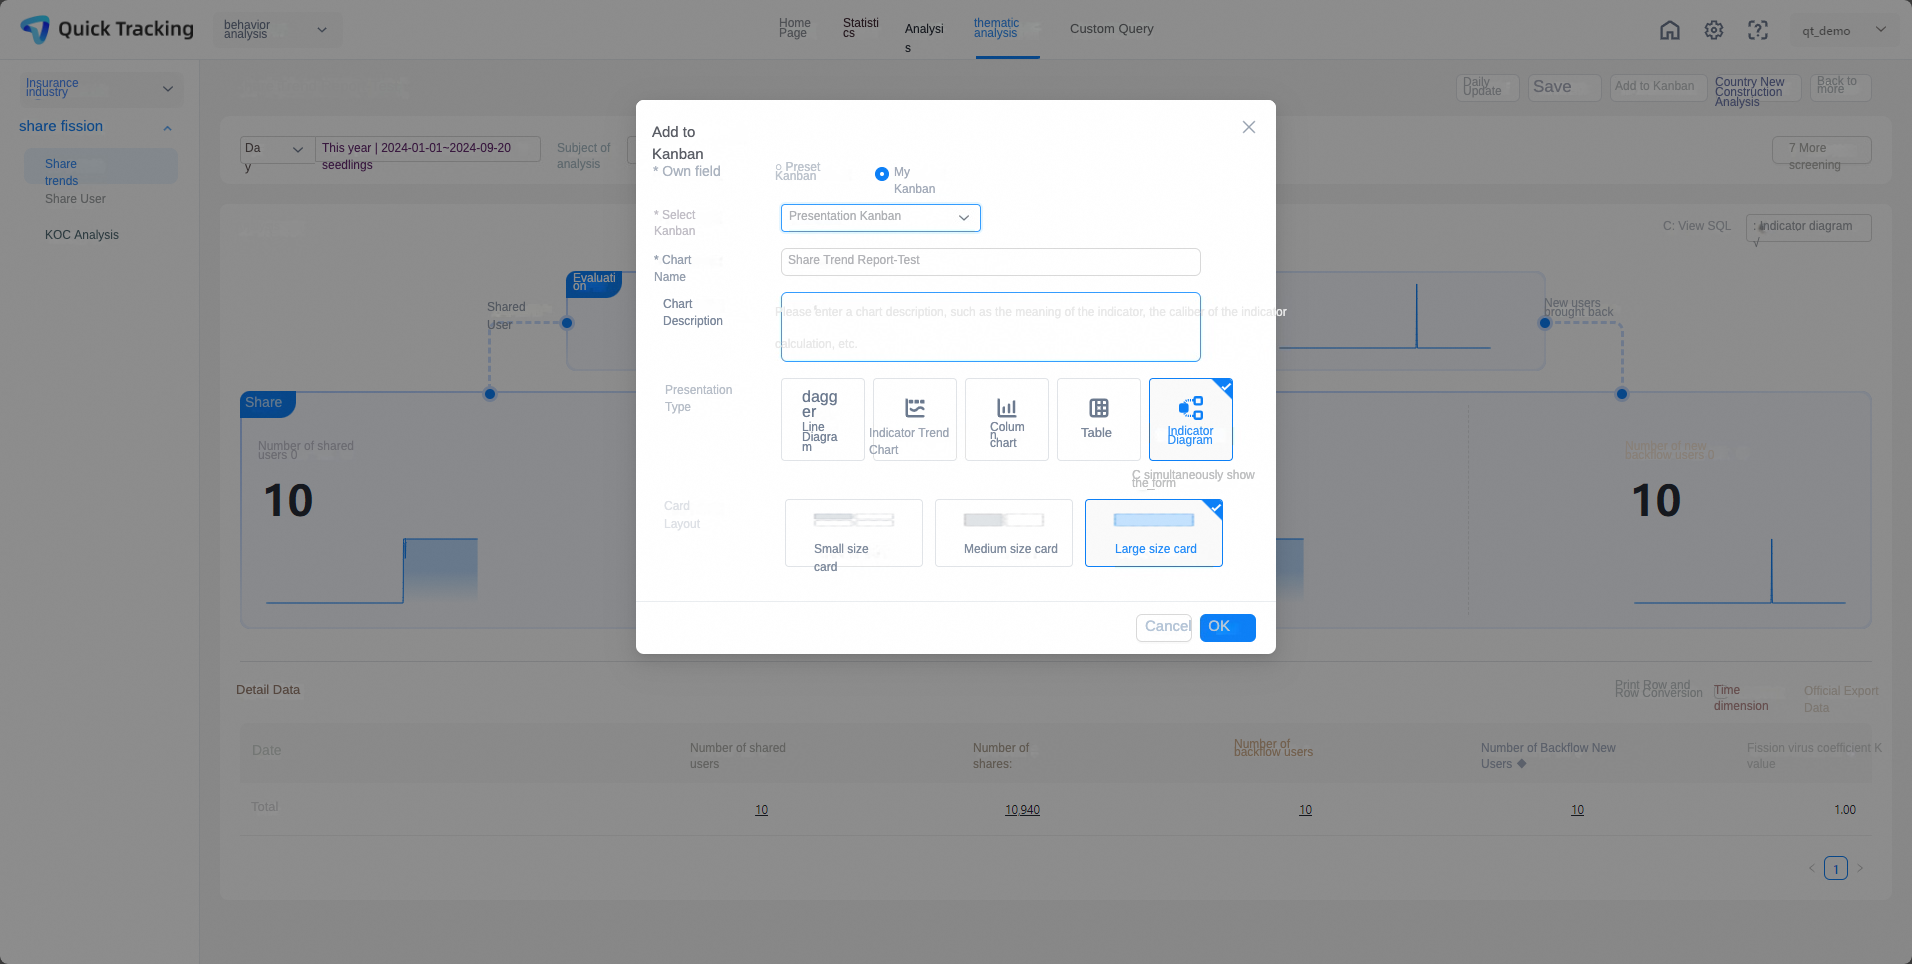
Task: Collapse the share fission section
Action: coord(167,128)
